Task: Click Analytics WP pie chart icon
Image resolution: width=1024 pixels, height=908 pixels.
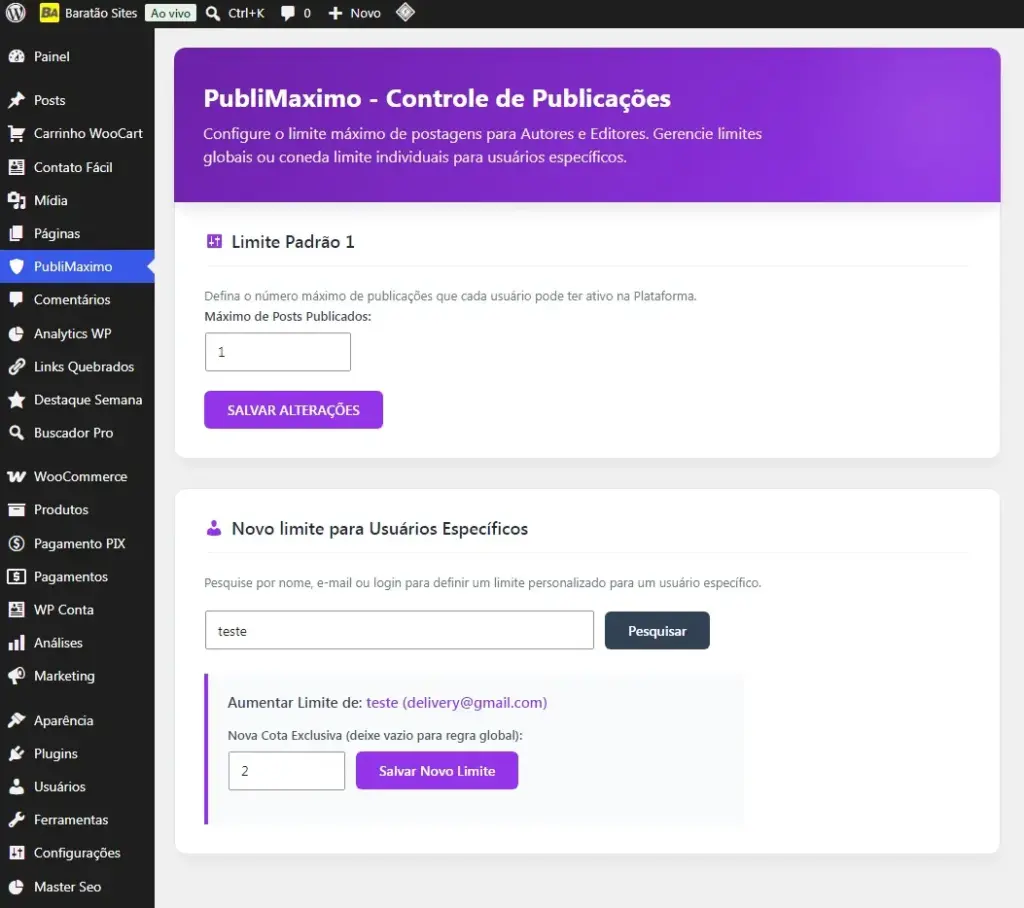Action: pos(16,334)
